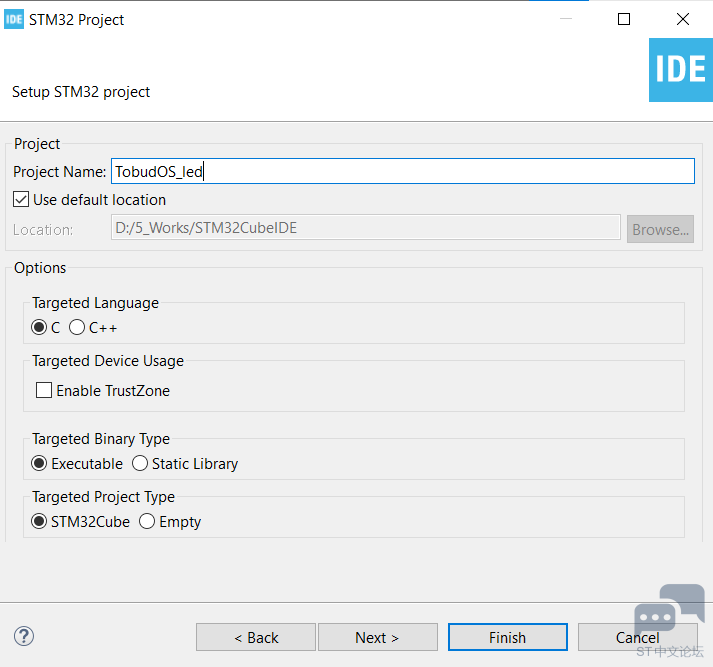Minimize the STM32 Project dialog

pos(566,19)
